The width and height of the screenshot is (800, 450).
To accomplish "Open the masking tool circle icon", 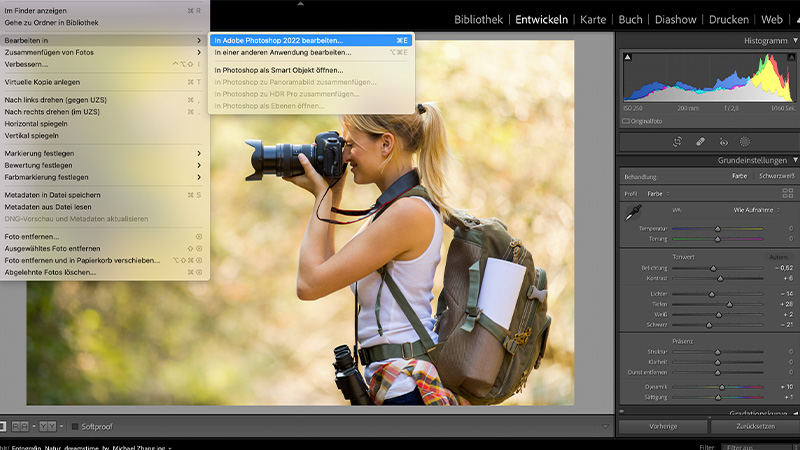I will (x=745, y=142).
